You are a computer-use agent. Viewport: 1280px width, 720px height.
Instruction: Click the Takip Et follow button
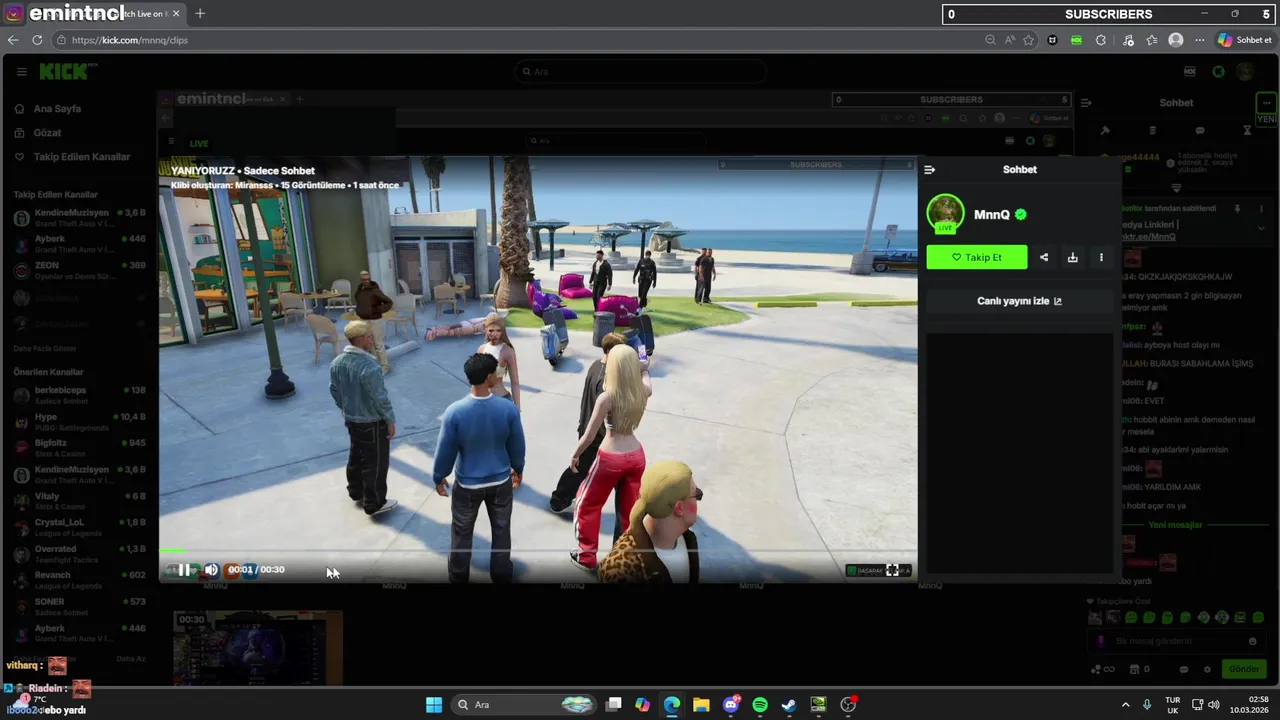(977, 257)
